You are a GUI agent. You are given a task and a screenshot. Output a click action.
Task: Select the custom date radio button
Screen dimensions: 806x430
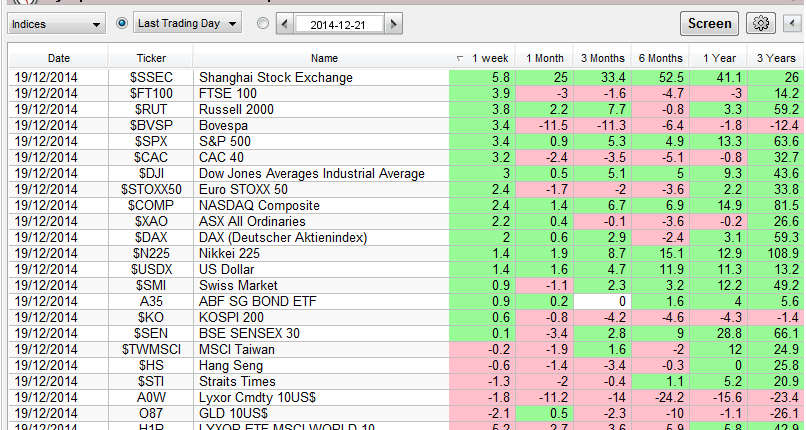263,23
